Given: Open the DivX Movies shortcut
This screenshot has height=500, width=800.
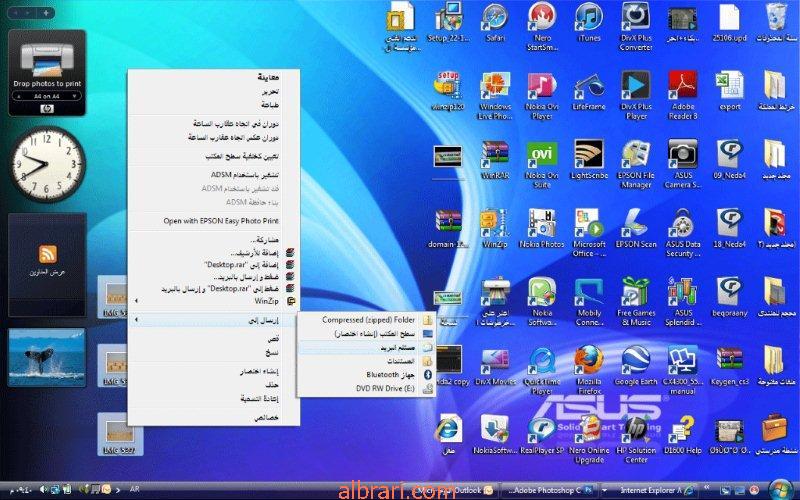Looking at the screenshot, I should click(x=495, y=365).
